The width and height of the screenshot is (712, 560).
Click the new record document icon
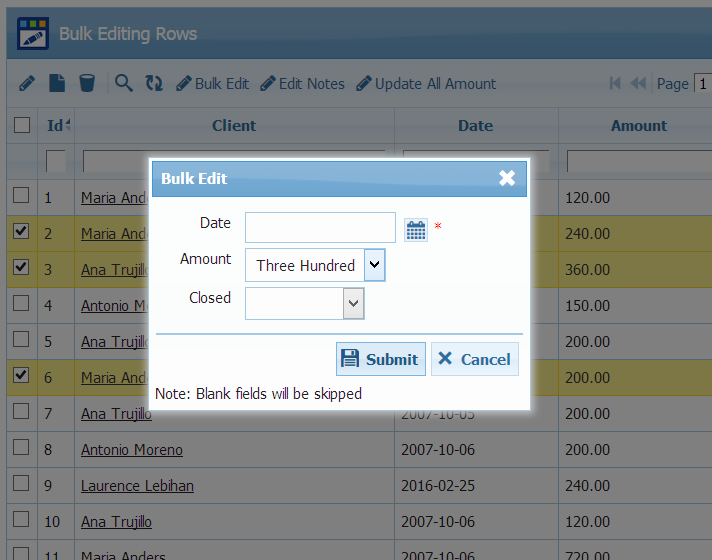pos(58,83)
